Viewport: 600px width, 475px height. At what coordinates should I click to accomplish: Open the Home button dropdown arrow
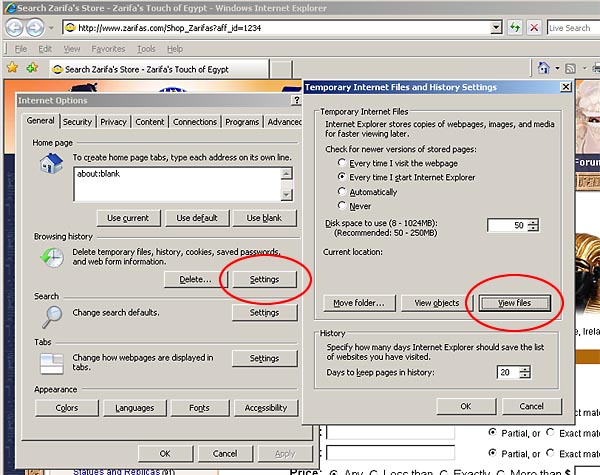[557, 69]
